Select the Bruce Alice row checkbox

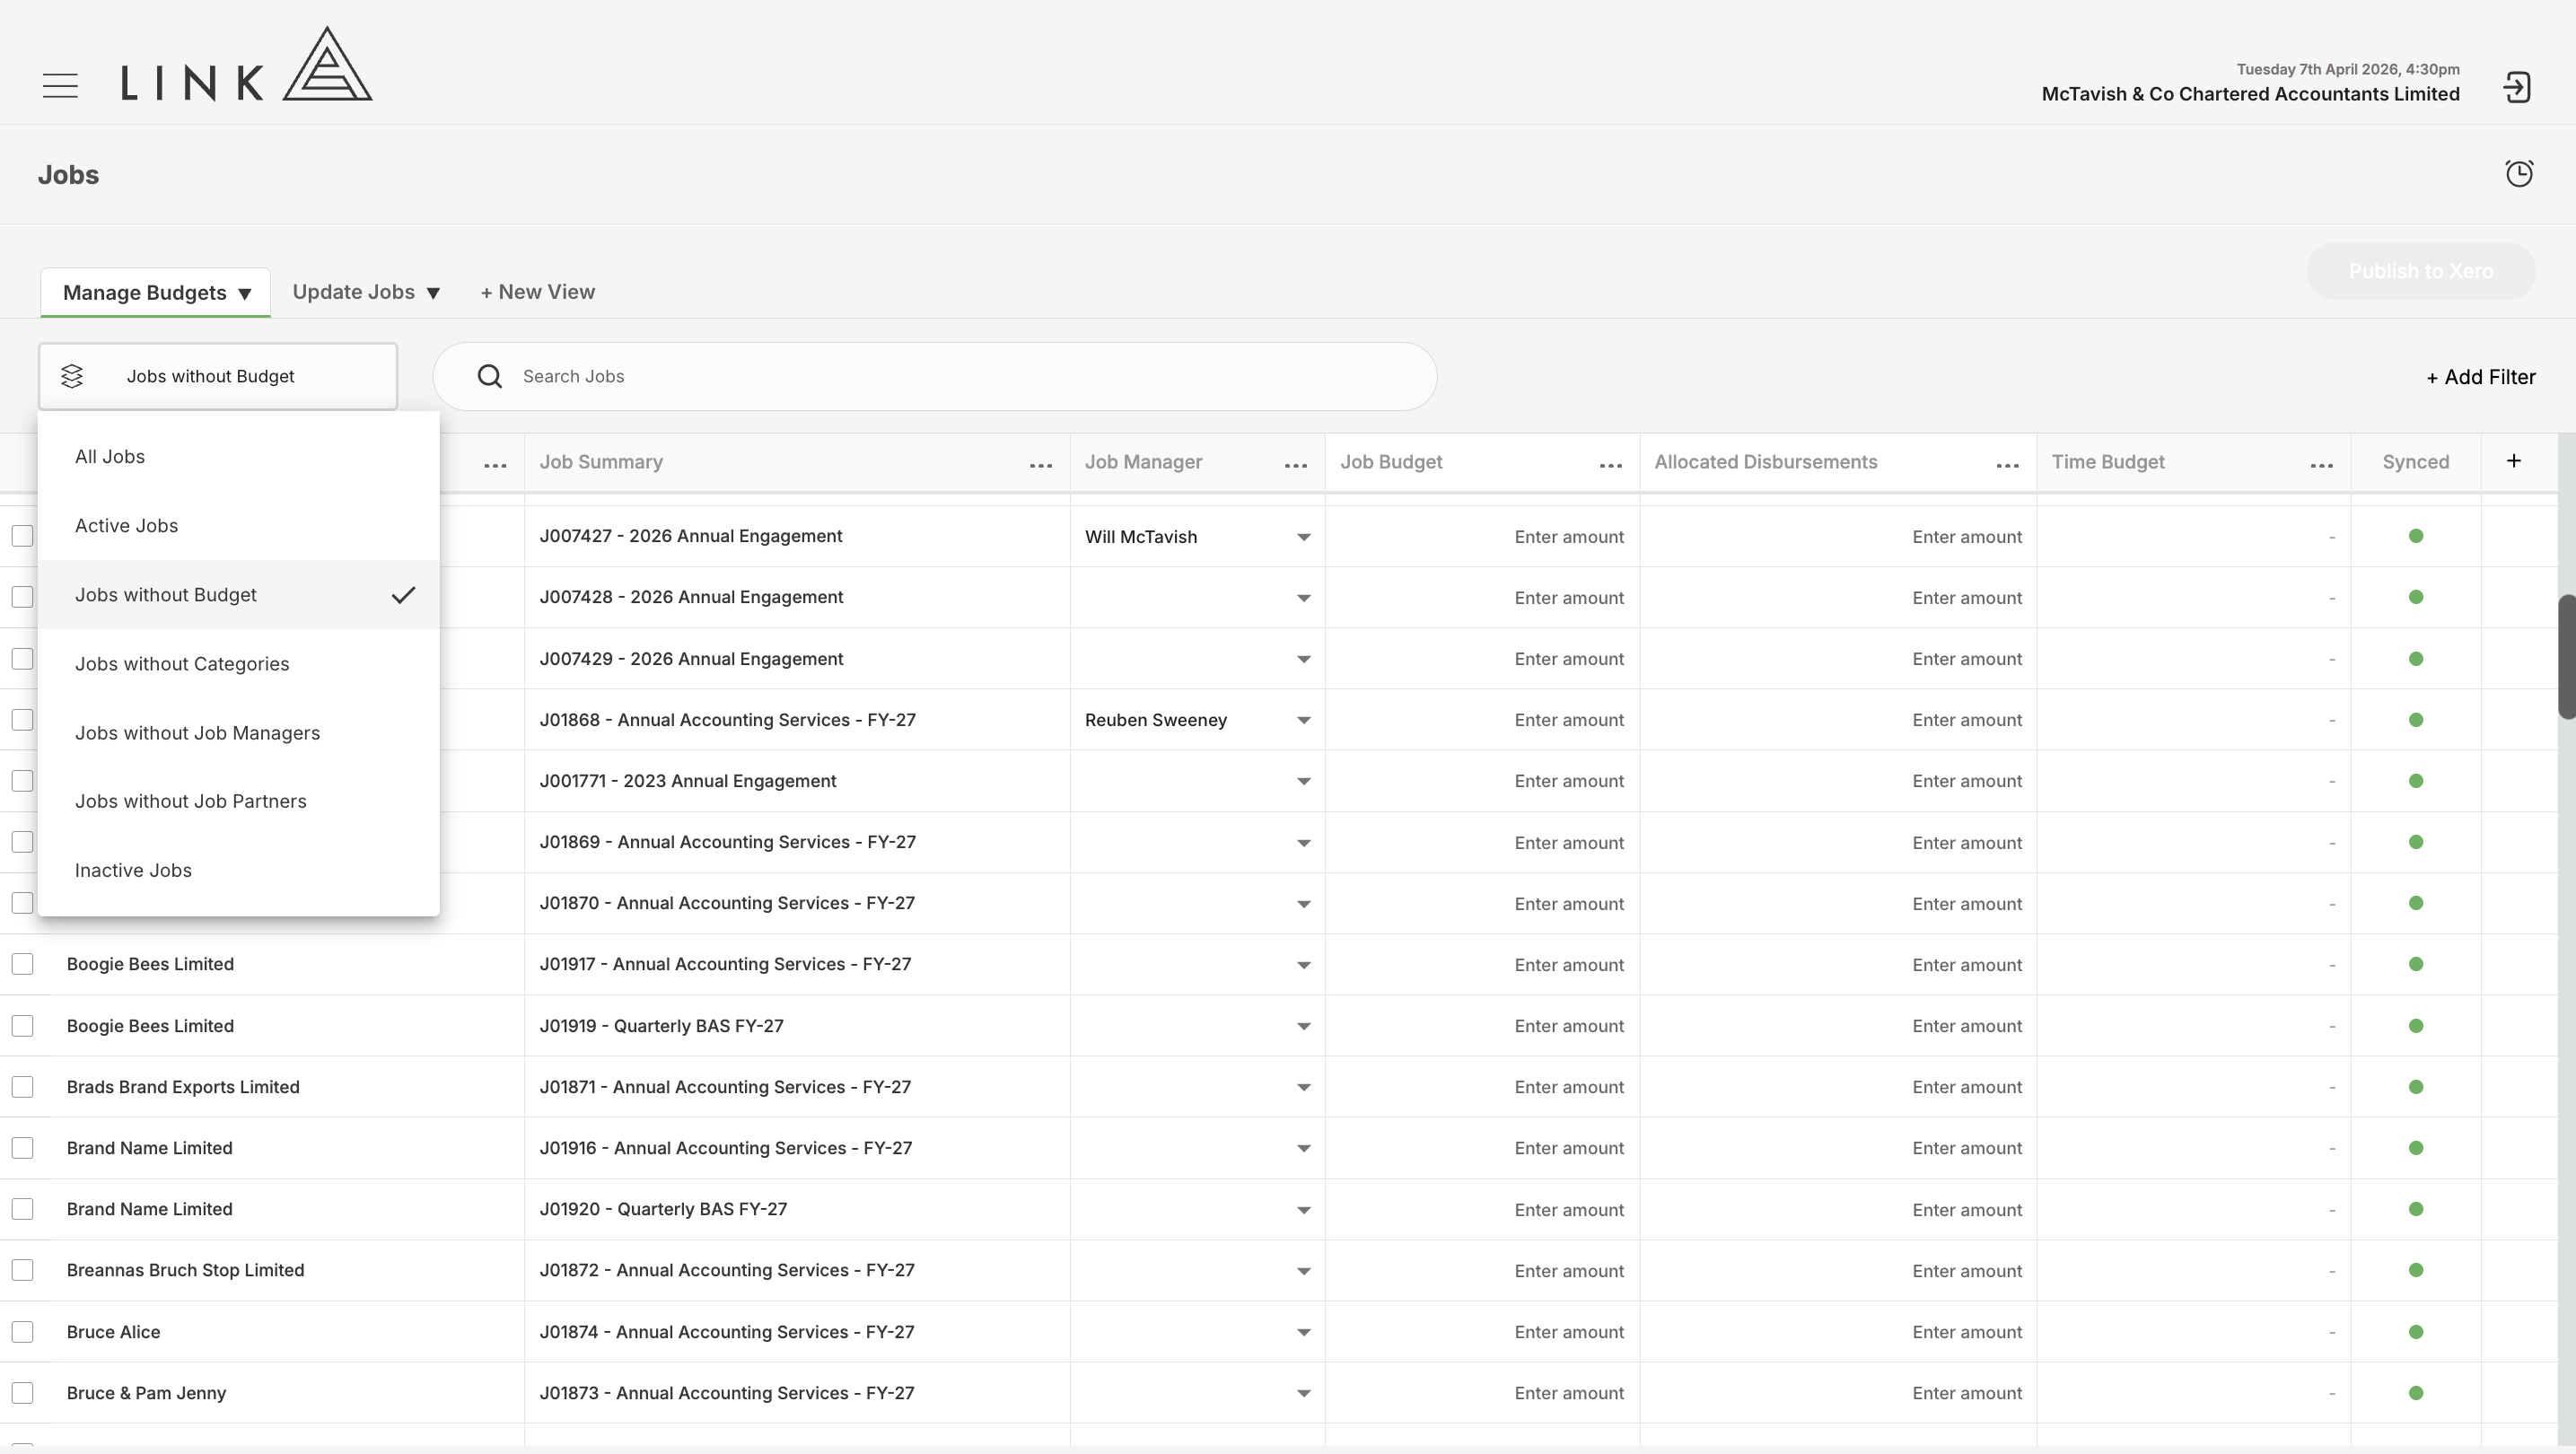[x=22, y=1332]
